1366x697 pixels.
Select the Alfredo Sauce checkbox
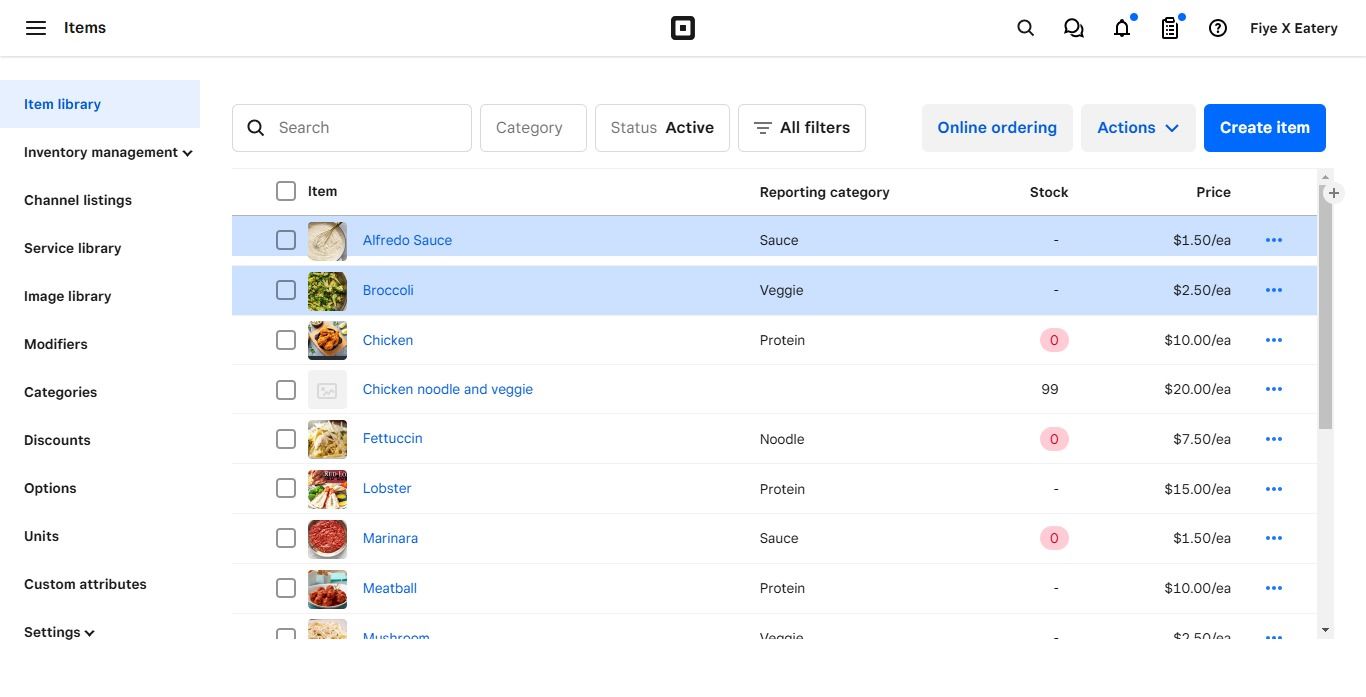tap(286, 240)
